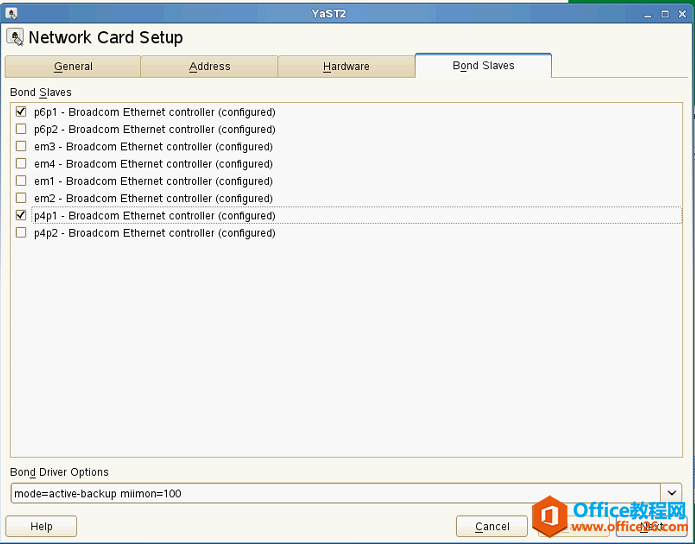Click the Next button
Image resolution: width=695 pixels, height=544 pixels.
(652, 526)
